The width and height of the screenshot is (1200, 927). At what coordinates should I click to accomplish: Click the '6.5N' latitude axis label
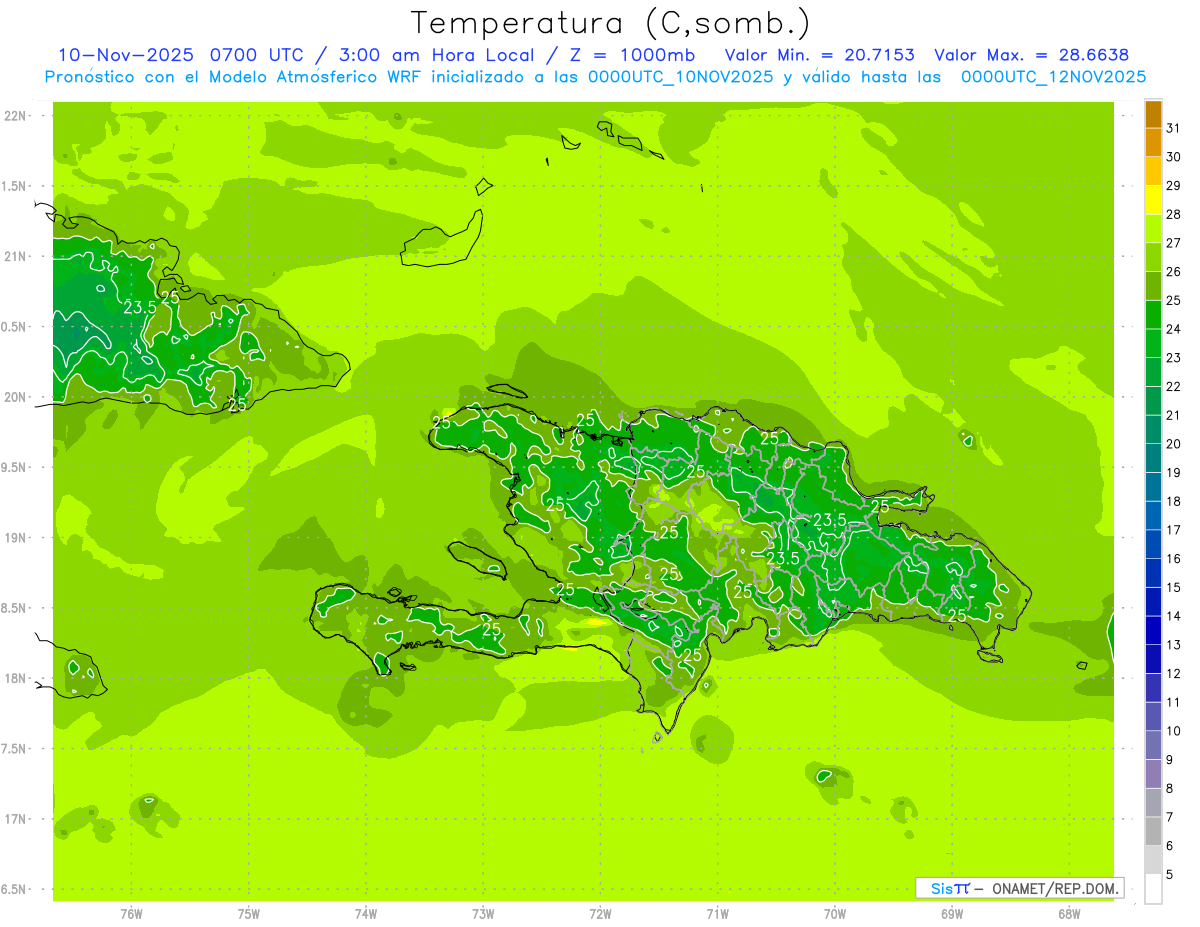[x=15, y=889]
